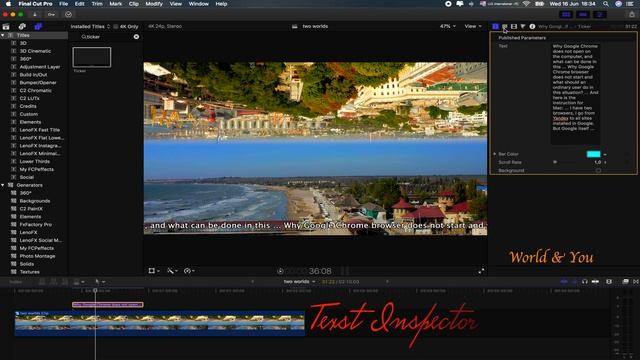The image size is (640, 360).
Task: Toggle the Timeline panel visibility button
Action: pos(583,14)
